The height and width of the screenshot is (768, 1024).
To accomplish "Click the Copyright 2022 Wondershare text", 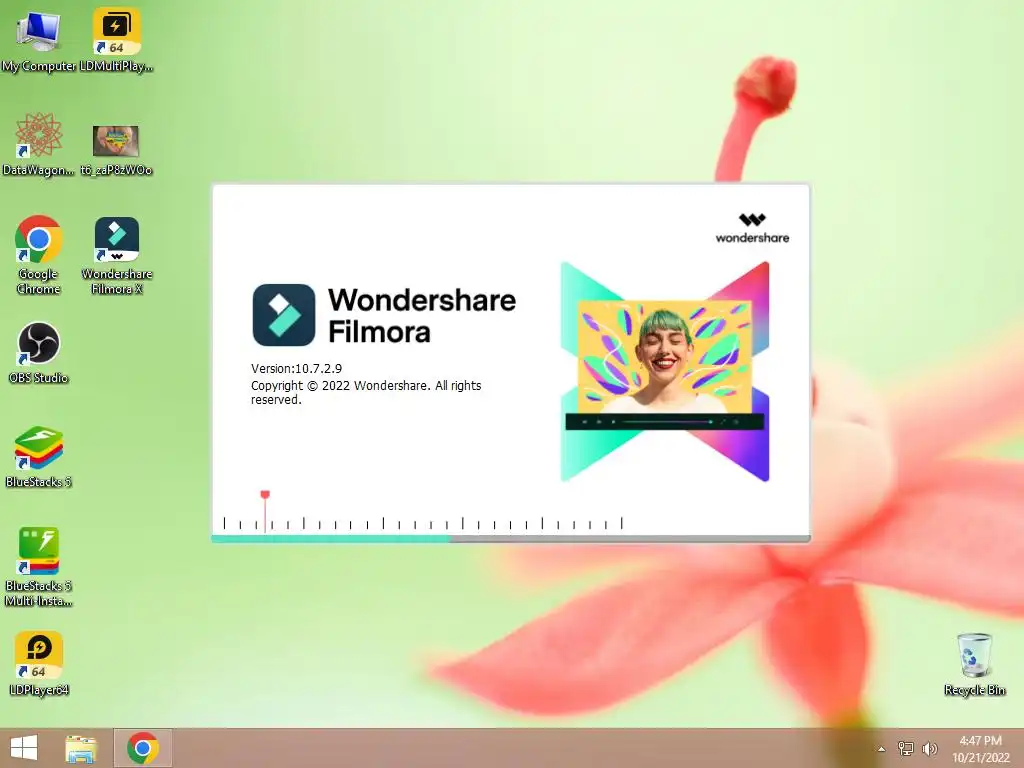I will [366, 392].
